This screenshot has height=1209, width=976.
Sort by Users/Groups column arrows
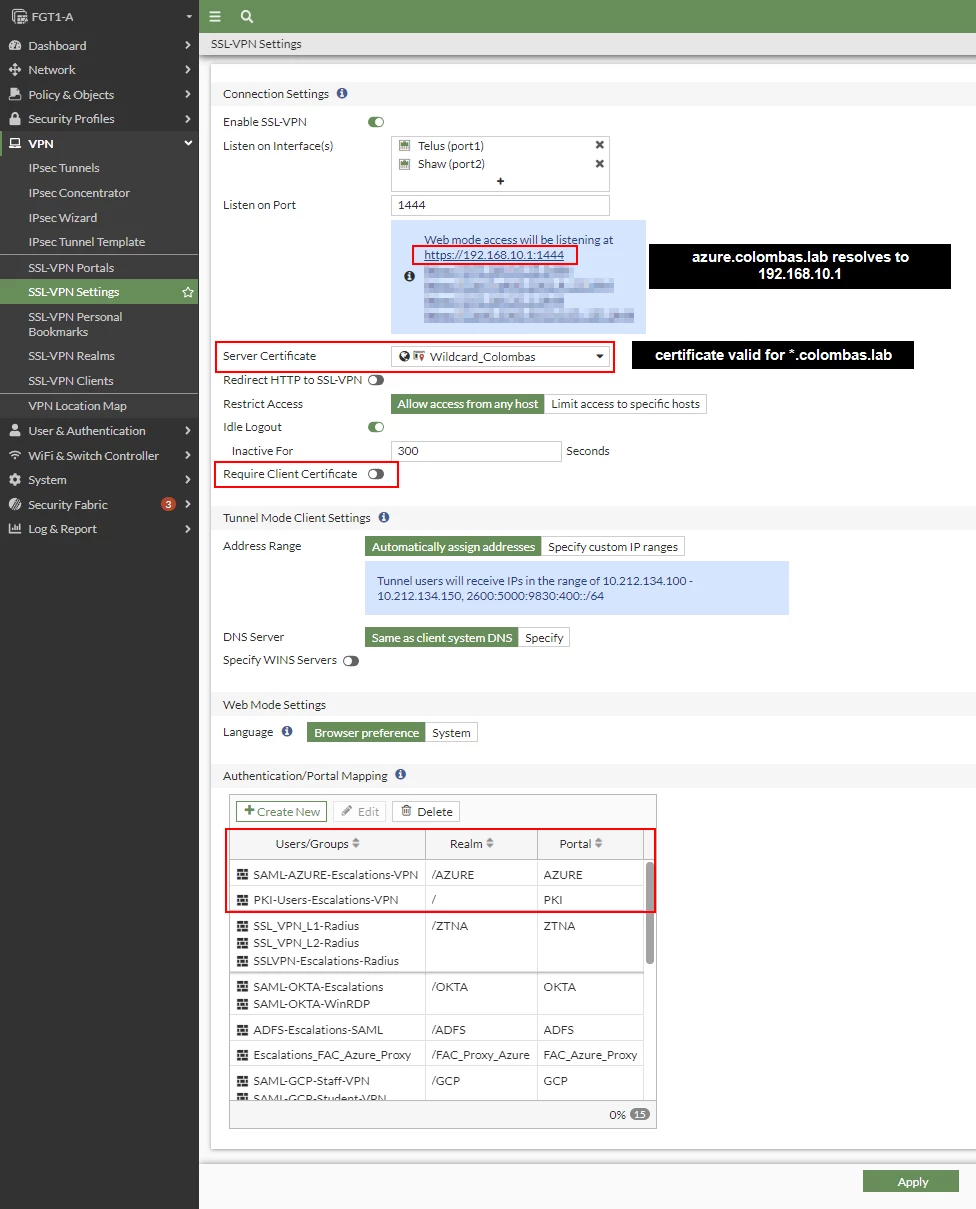pos(356,844)
